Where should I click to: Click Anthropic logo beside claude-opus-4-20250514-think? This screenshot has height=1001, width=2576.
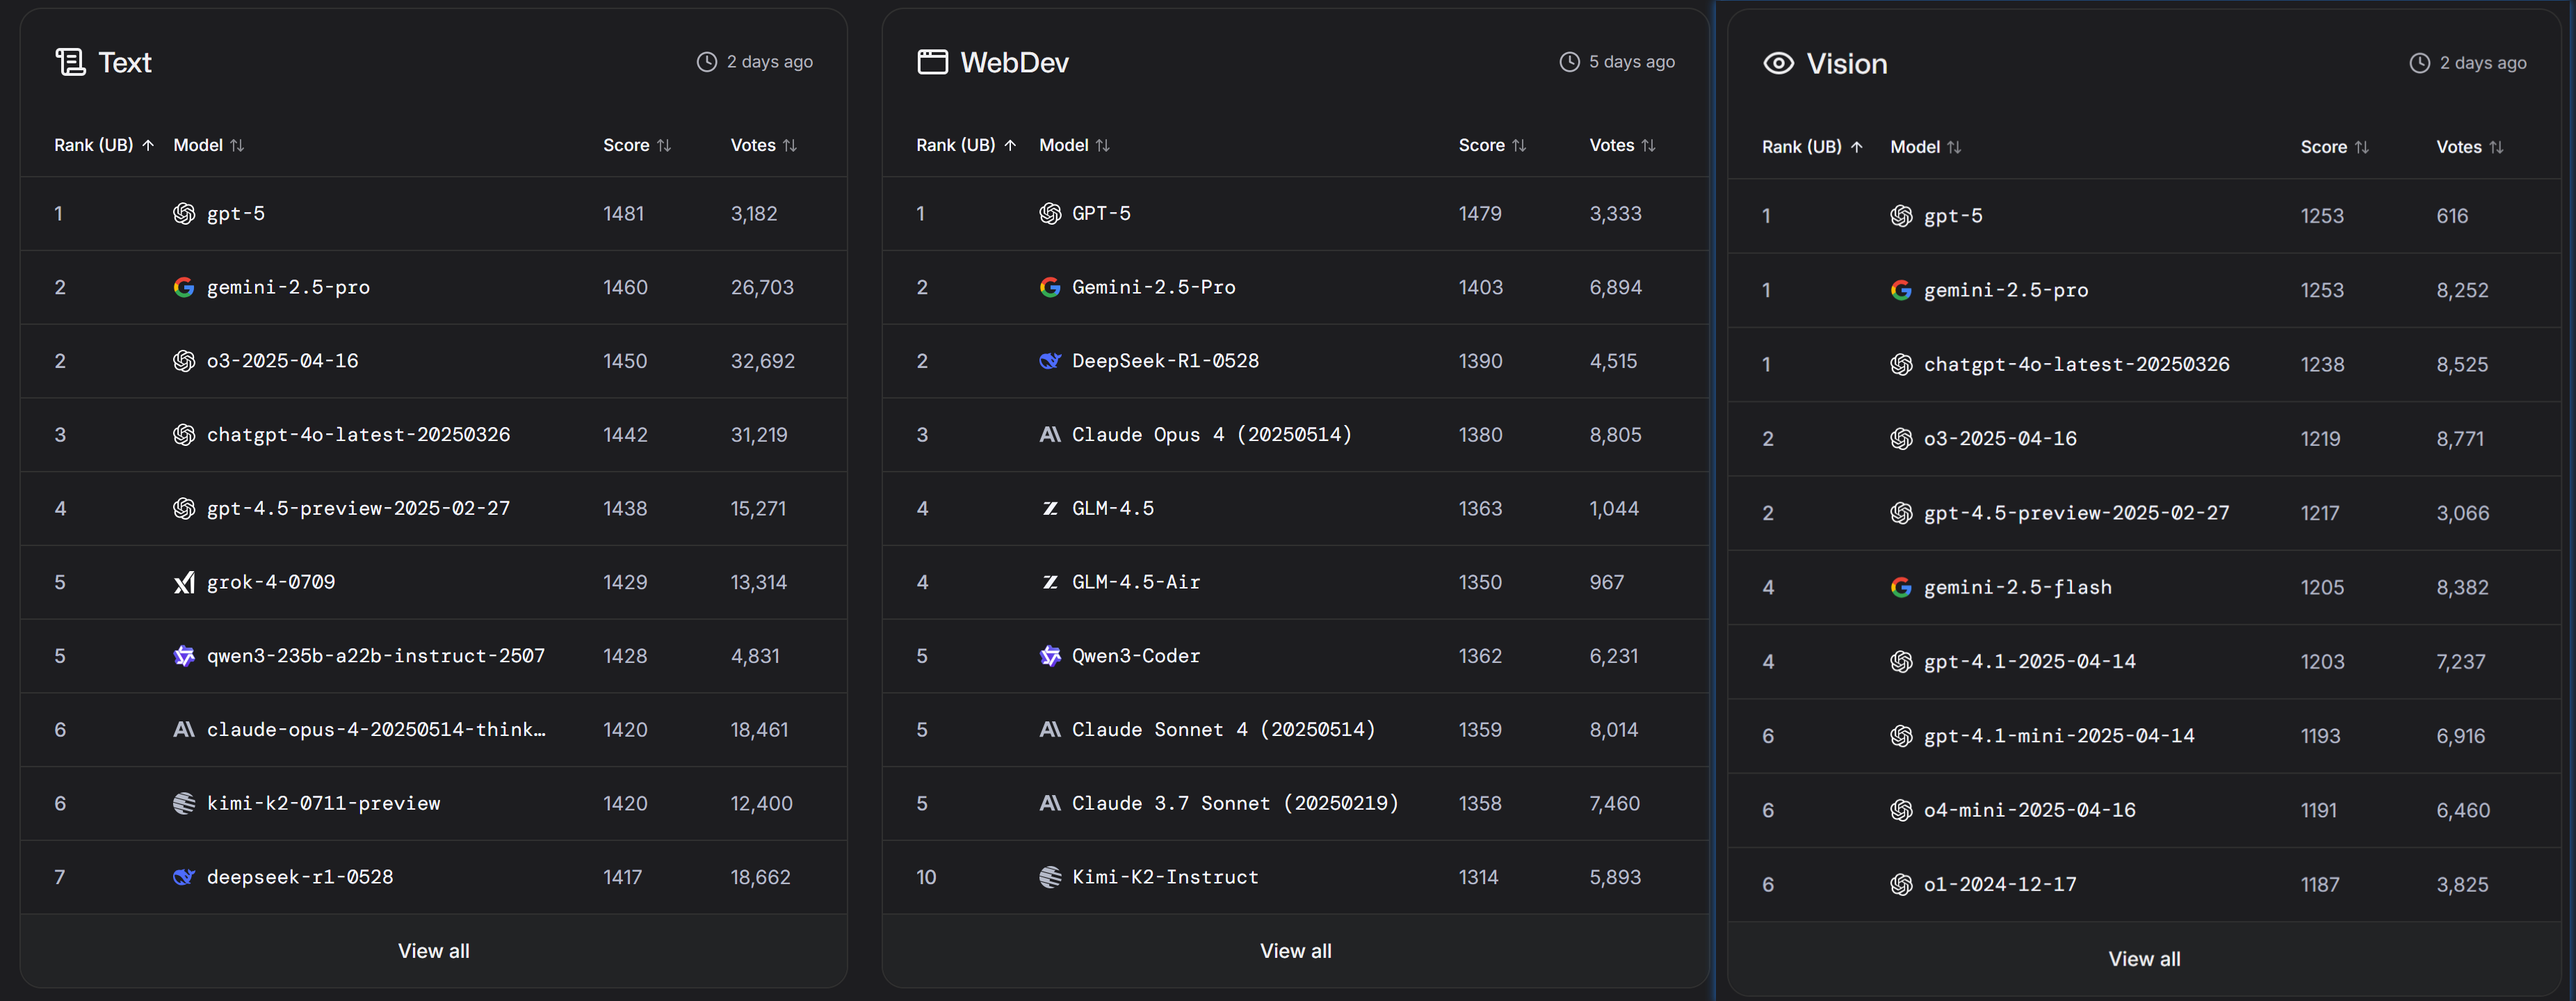[184, 729]
